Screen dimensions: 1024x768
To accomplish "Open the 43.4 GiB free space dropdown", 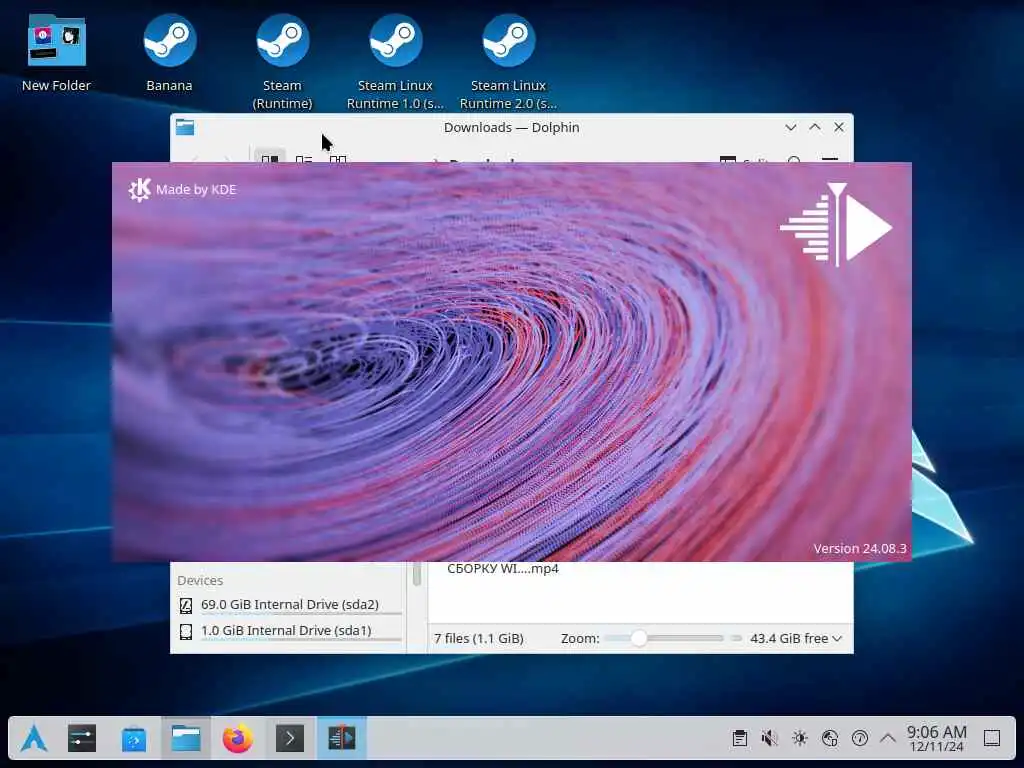I will pos(796,639).
